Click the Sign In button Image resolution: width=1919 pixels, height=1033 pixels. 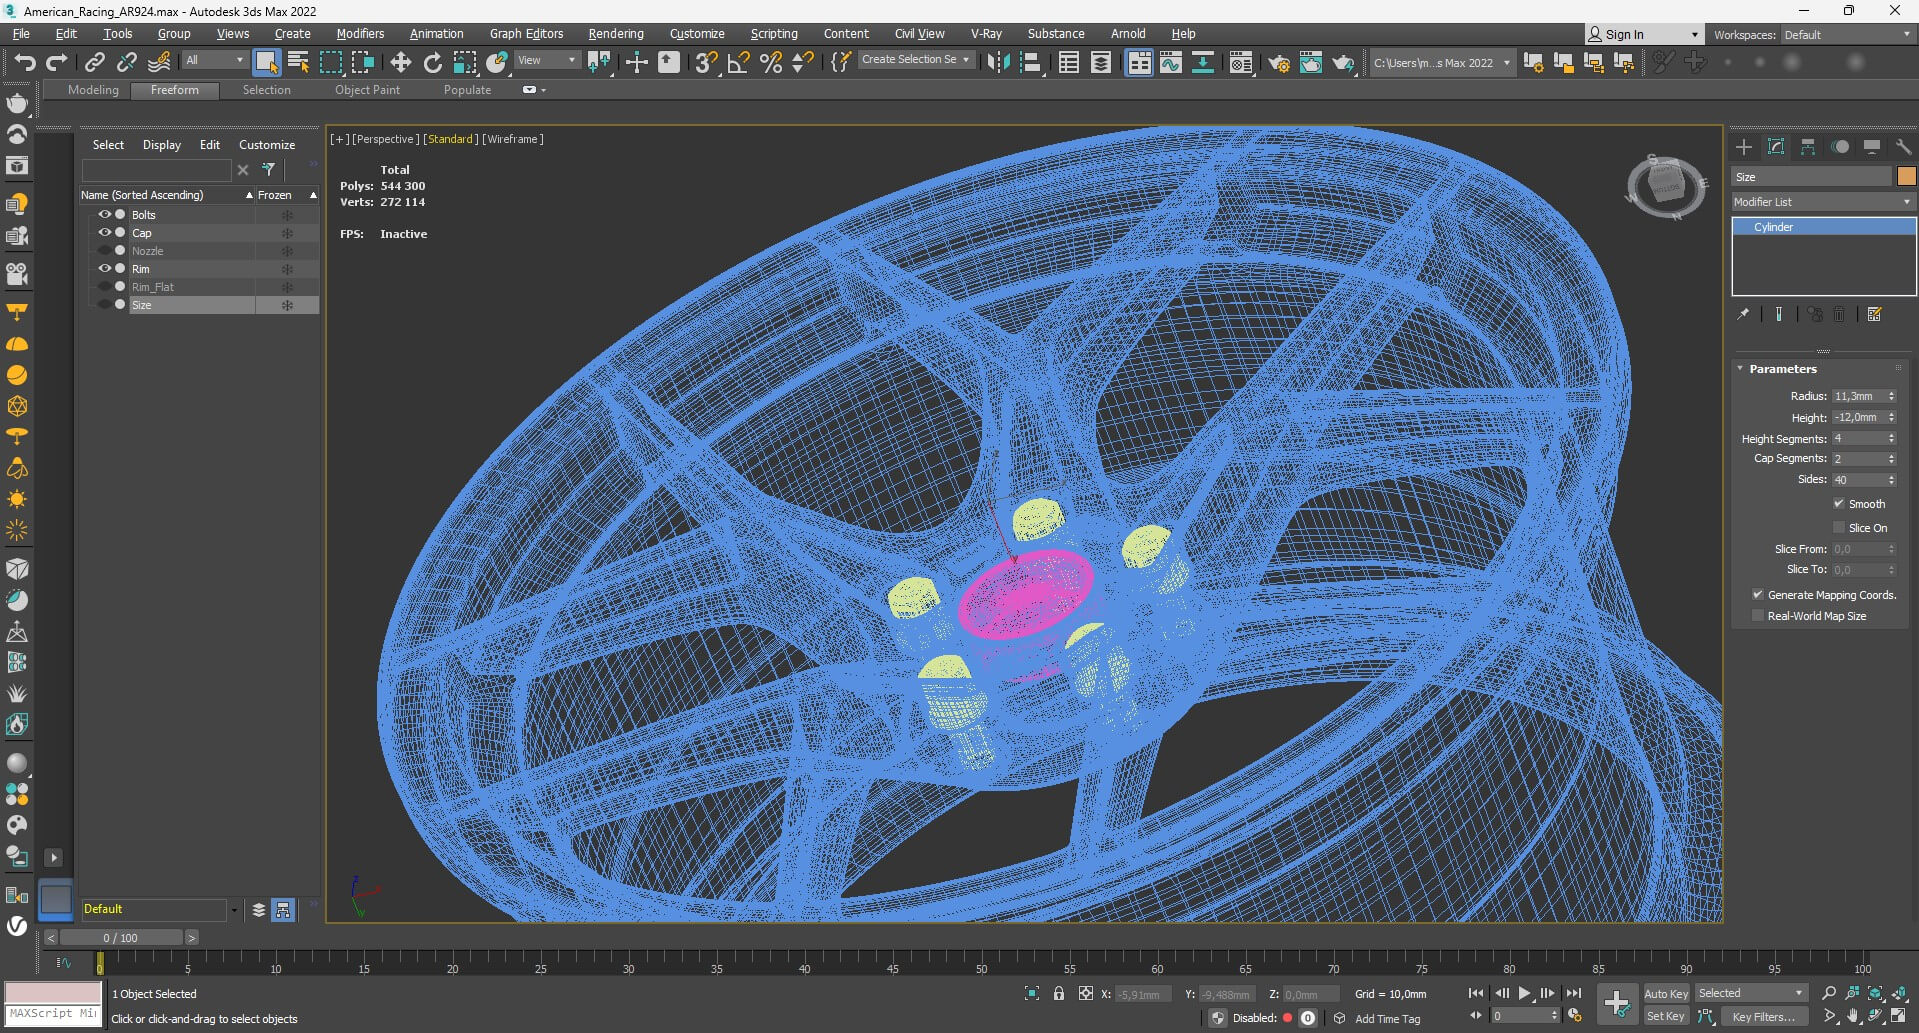pos(1623,35)
